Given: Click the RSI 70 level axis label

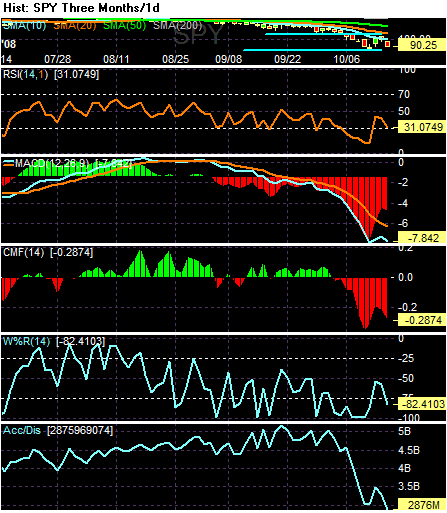Looking at the screenshot, I should coord(404,94).
